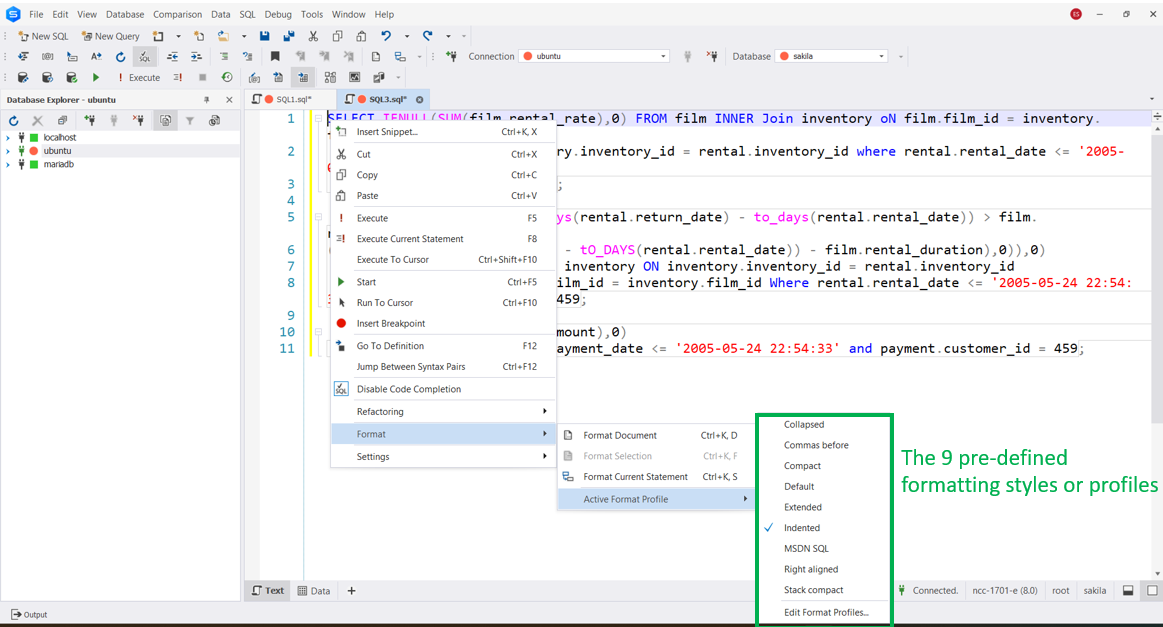
Task: Open the Connection dropdown showing ubuntu
Action: click(x=594, y=57)
